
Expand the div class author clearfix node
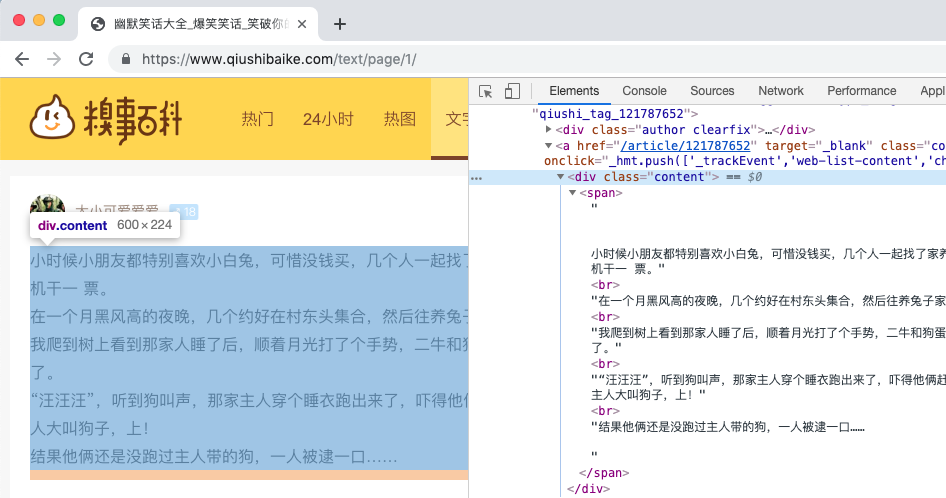[548, 129]
